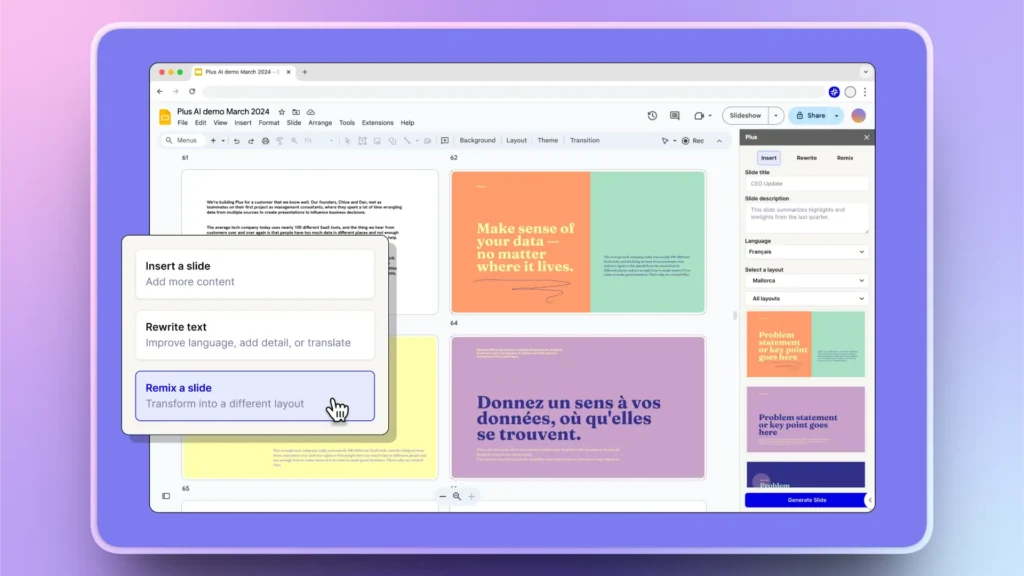Toggle the filmstrip view icon at bottom left
1024x576 pixels.
[x=166, y=496]
